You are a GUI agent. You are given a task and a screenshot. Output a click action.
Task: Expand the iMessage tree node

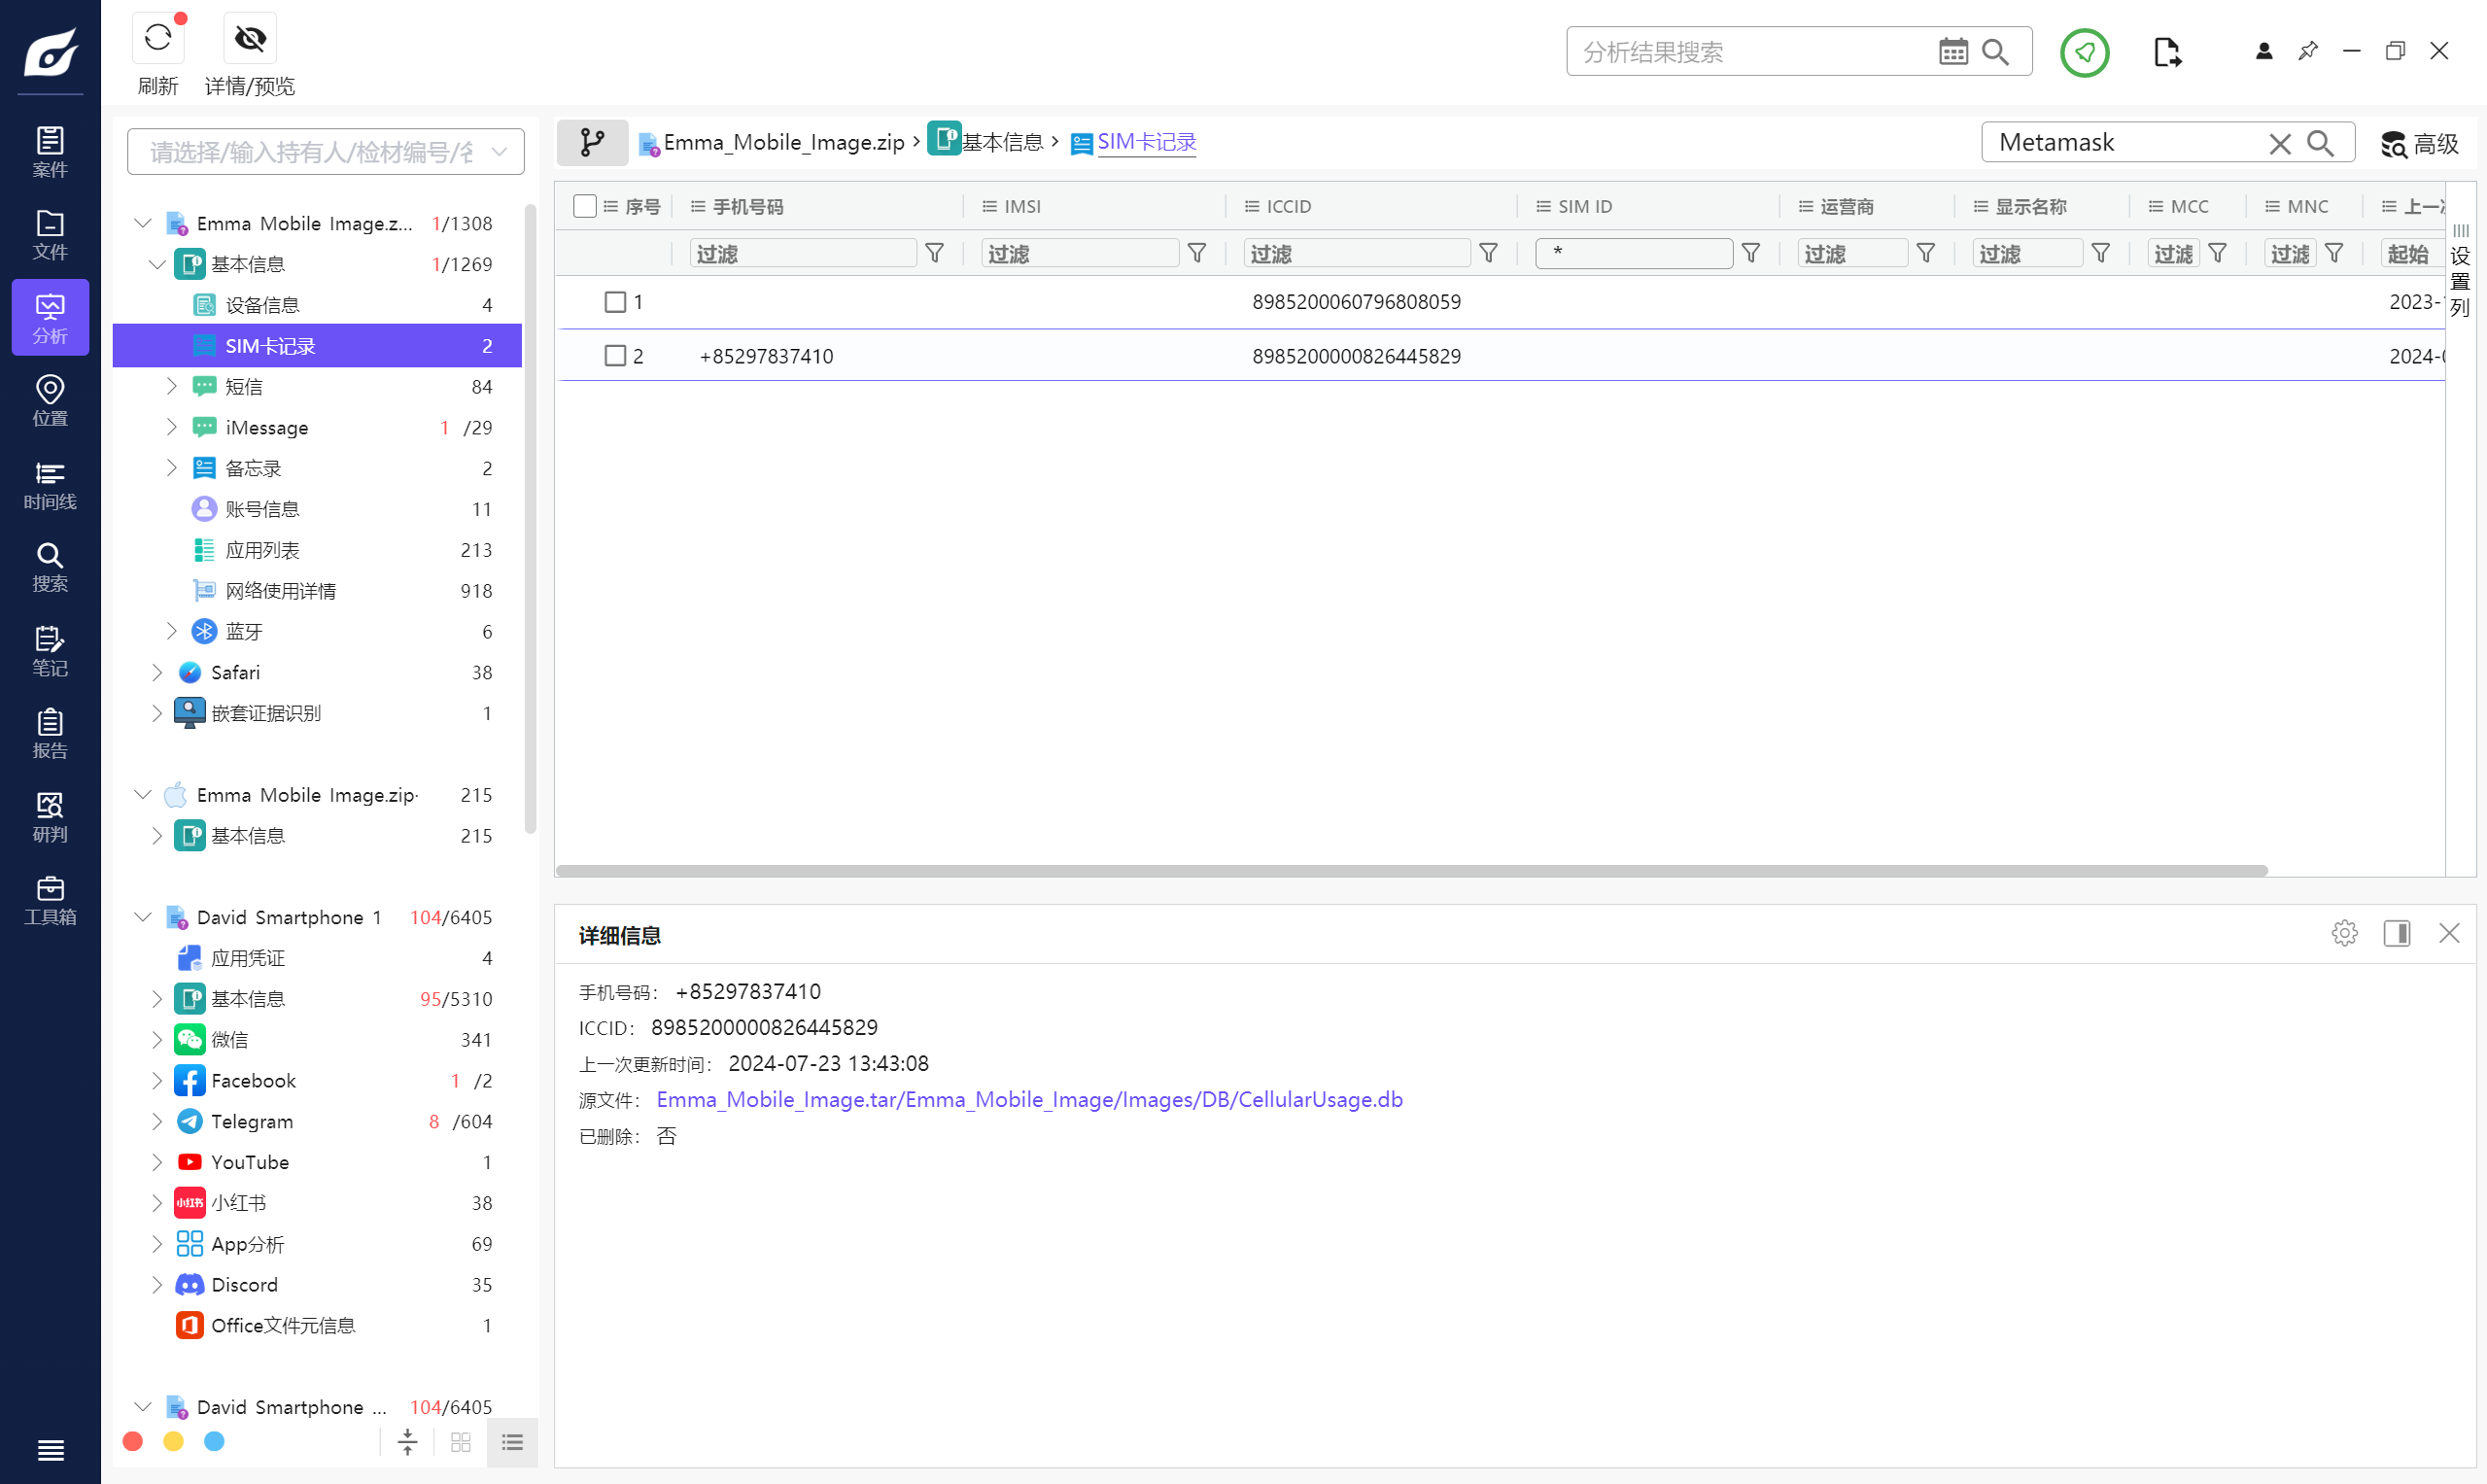click(x=171, y=427)
